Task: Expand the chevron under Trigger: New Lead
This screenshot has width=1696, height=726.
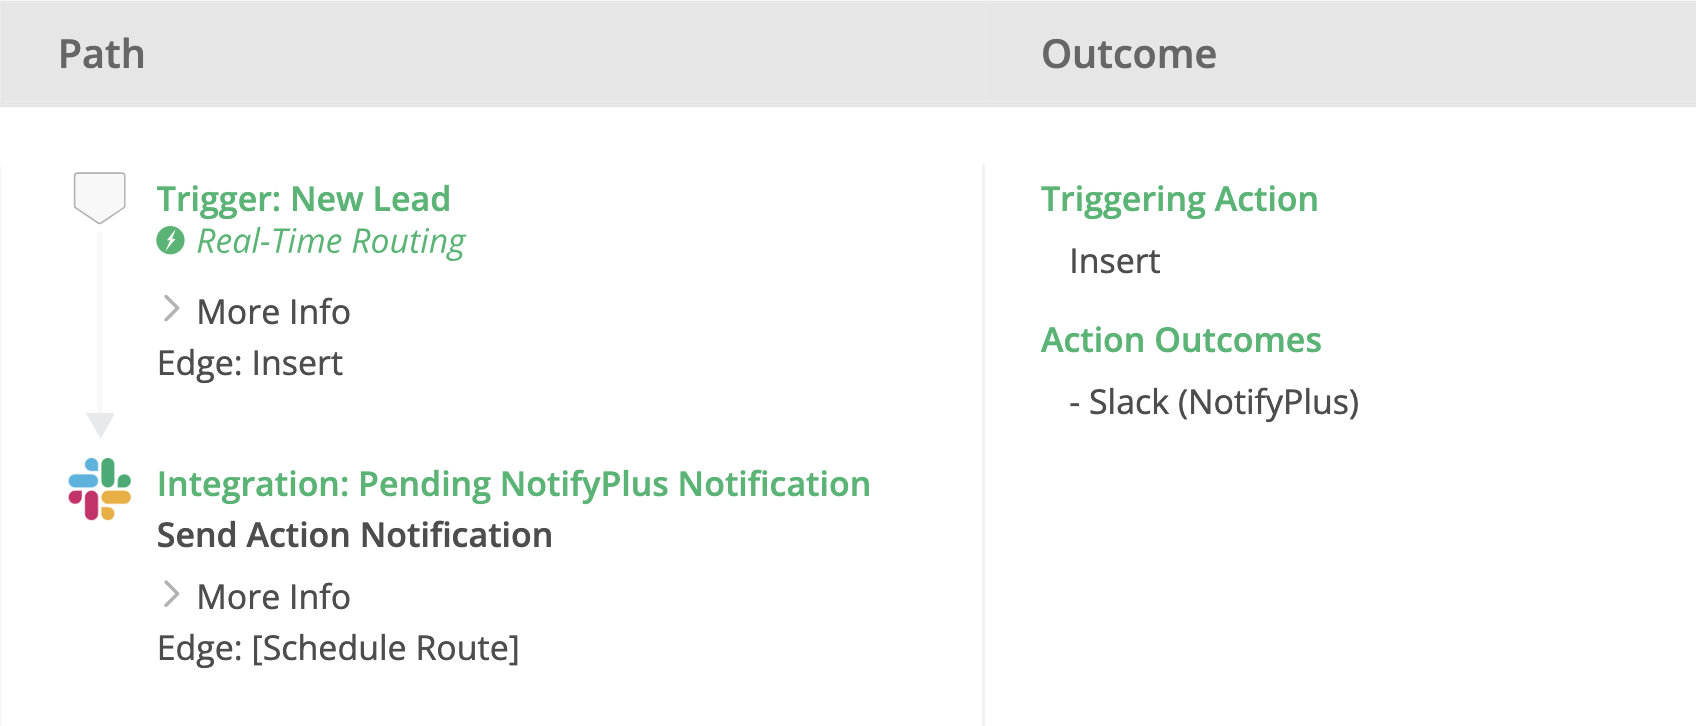Action: click(x=171, y=310)
